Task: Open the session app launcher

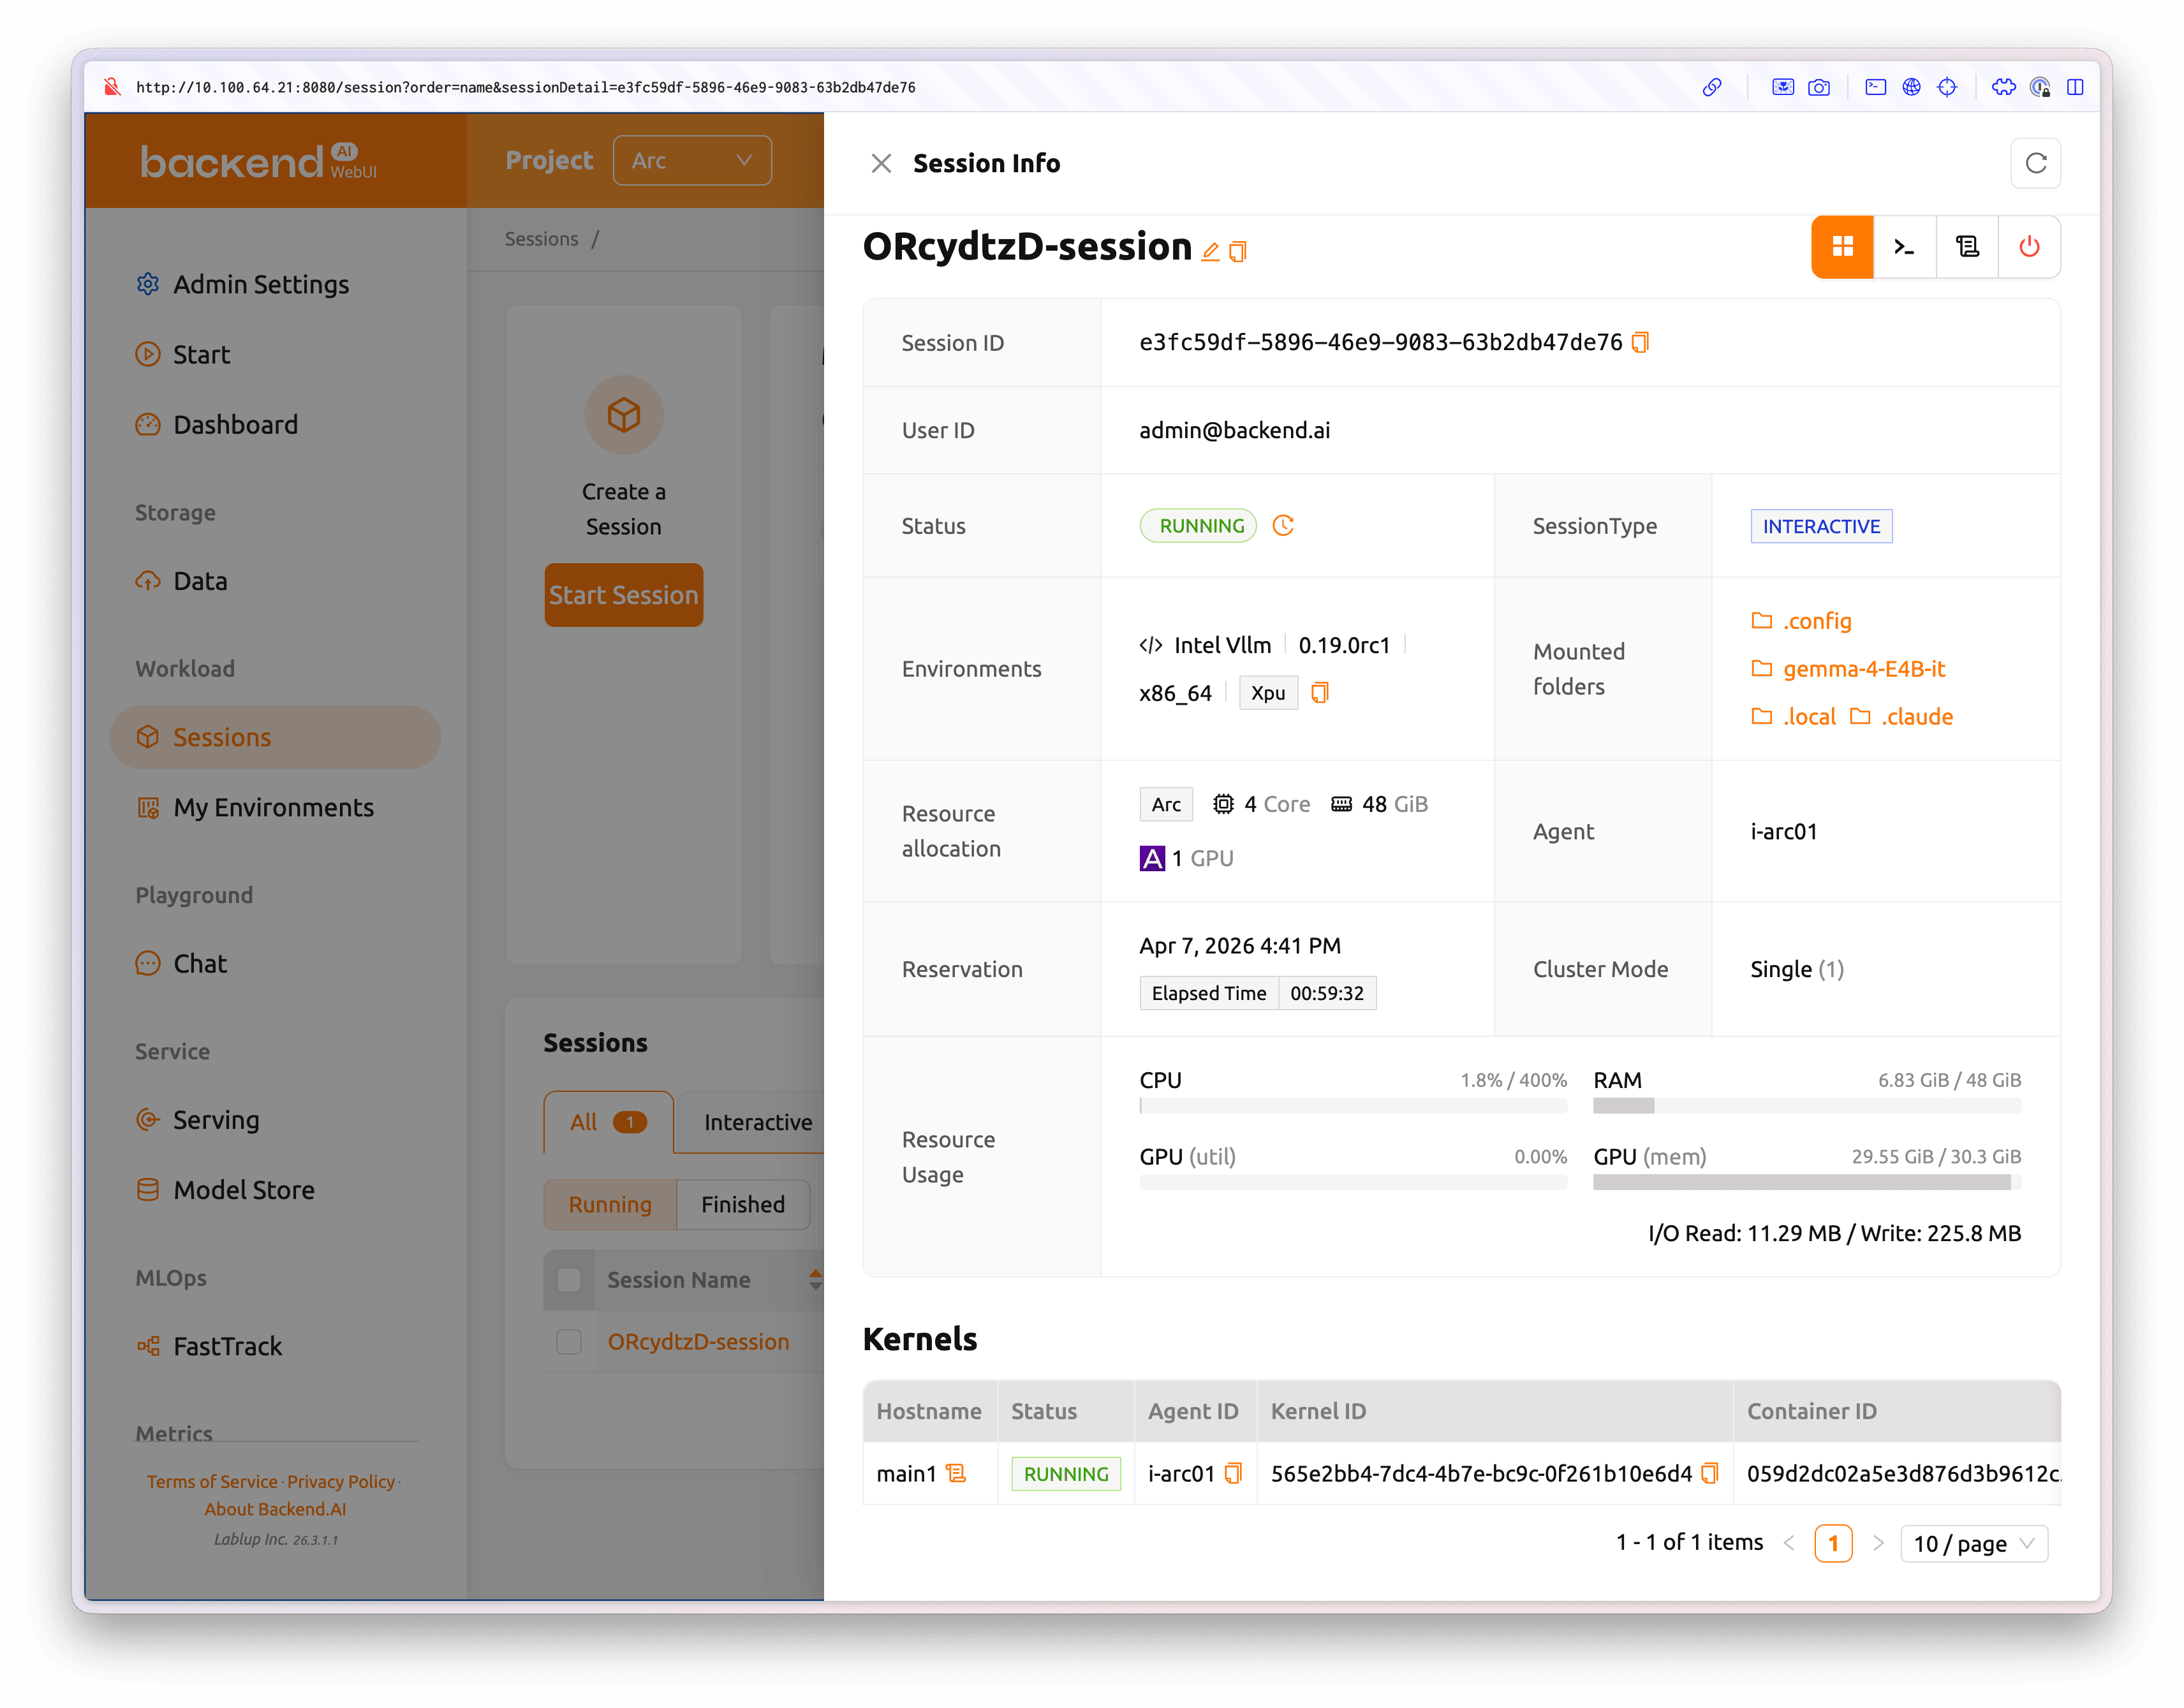Action: click(1842, 247)
